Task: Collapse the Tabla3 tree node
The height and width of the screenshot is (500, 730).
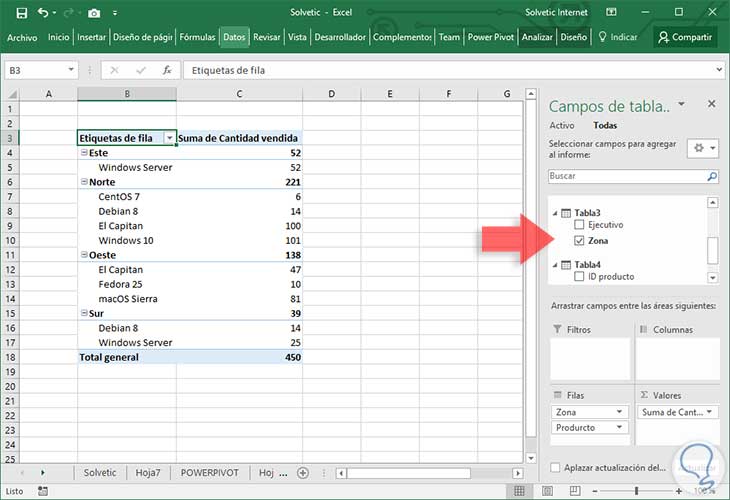Action: [554, 211]
